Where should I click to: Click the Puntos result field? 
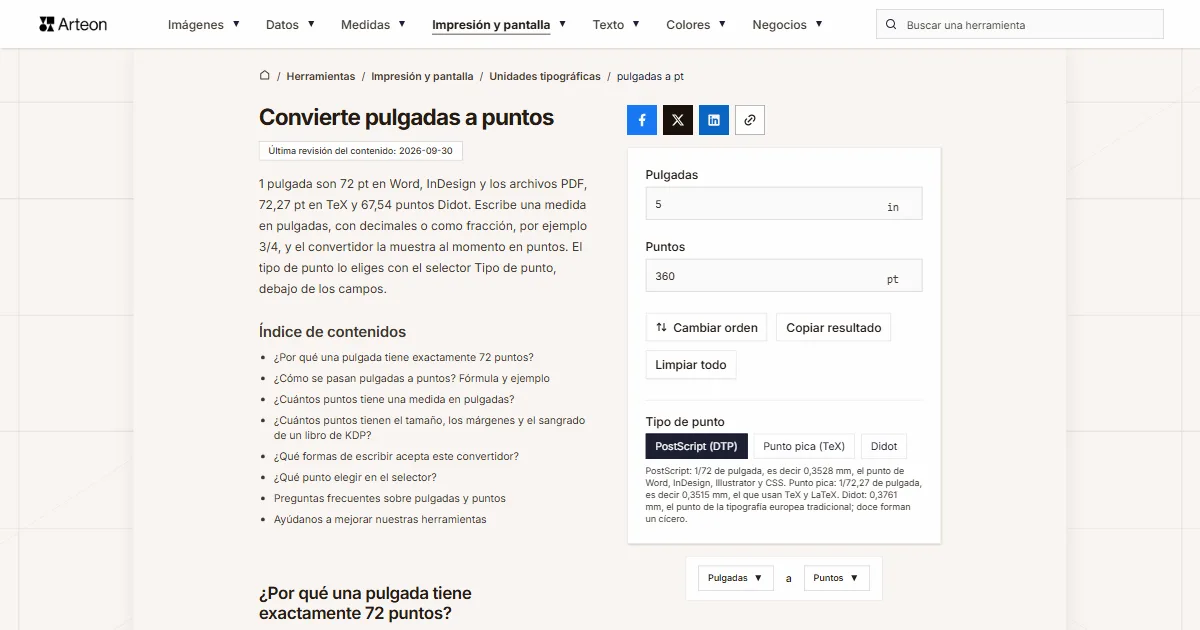(784, 276)
